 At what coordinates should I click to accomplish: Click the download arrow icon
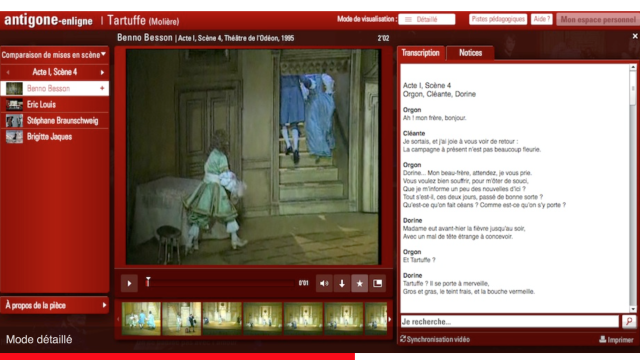click(x=342, y=283)
